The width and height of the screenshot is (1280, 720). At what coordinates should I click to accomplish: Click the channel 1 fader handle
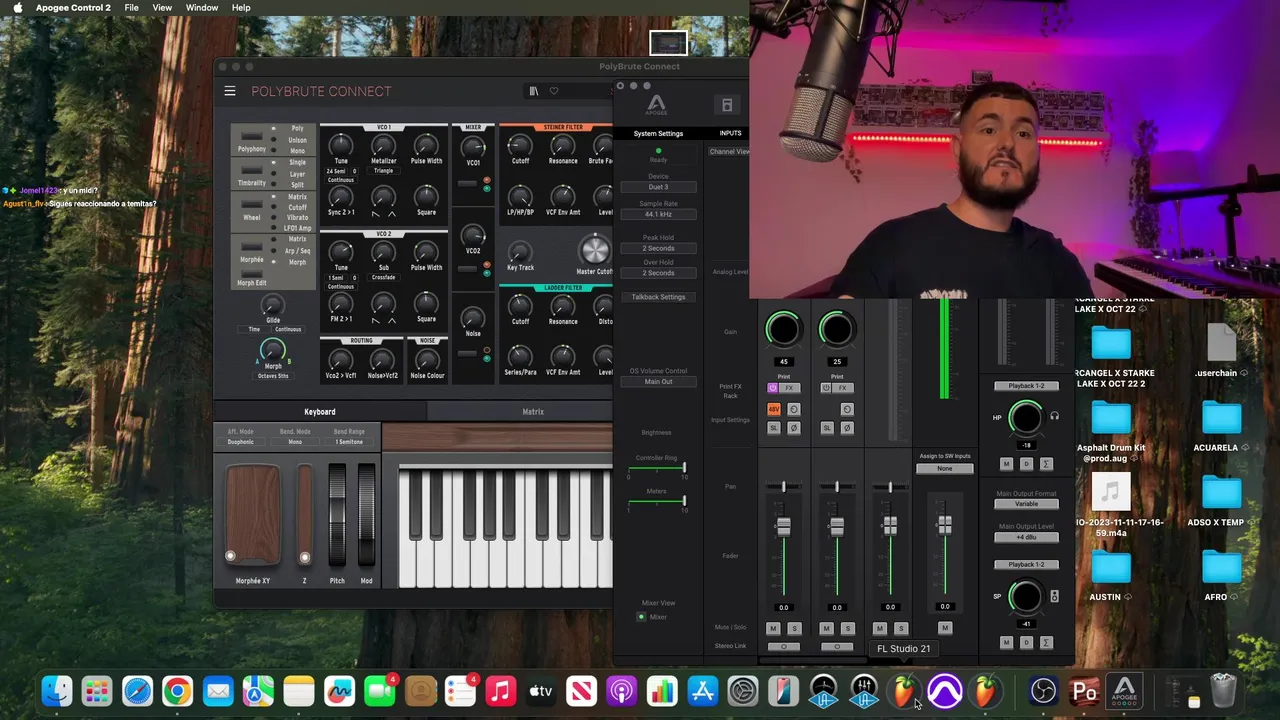[783, 527]
